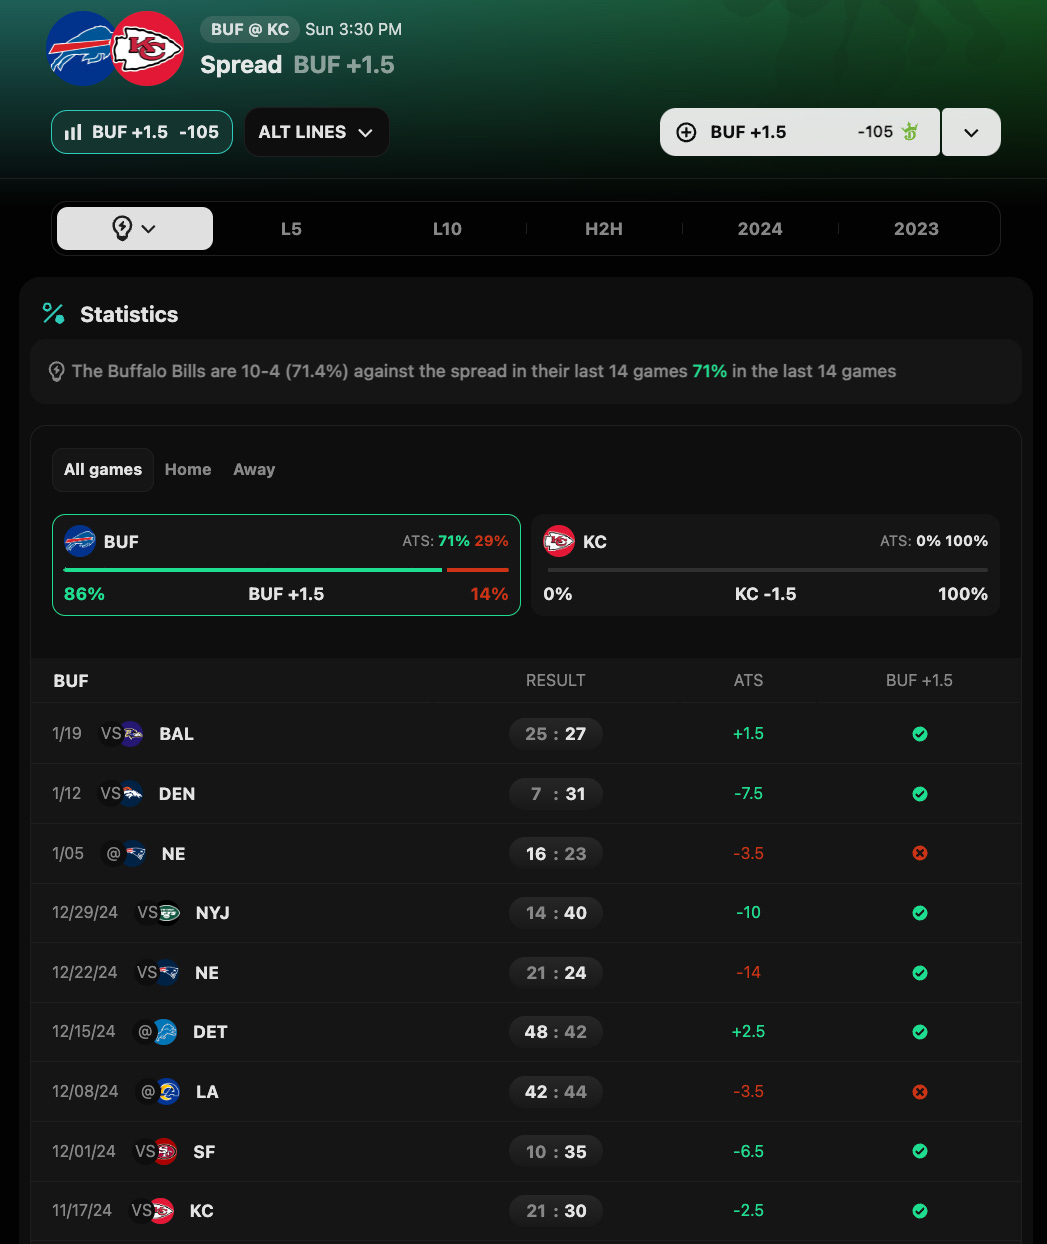Switch to the L5 tab
1047x1244 pixels.
[x=291, y=229]
